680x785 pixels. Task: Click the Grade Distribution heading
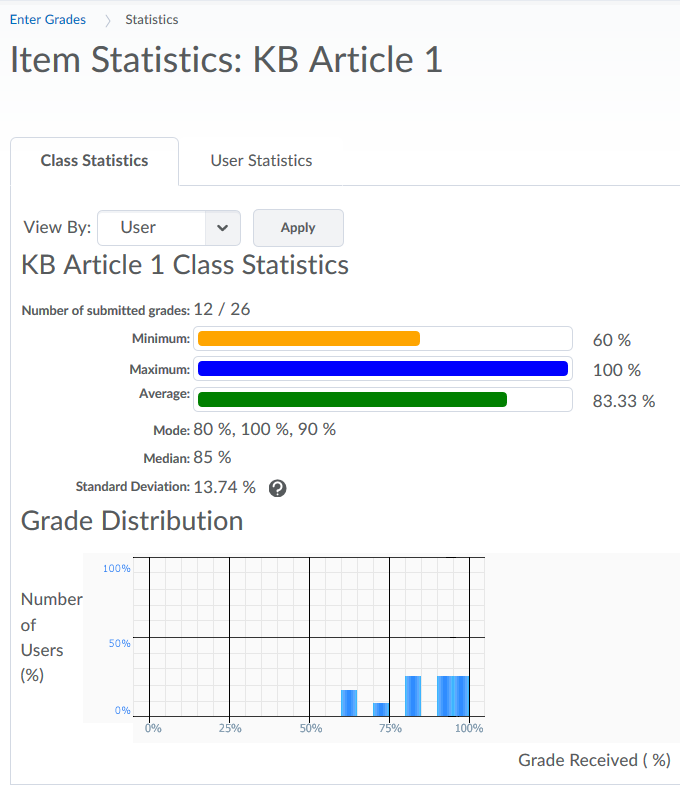click(x=132, y=521)
